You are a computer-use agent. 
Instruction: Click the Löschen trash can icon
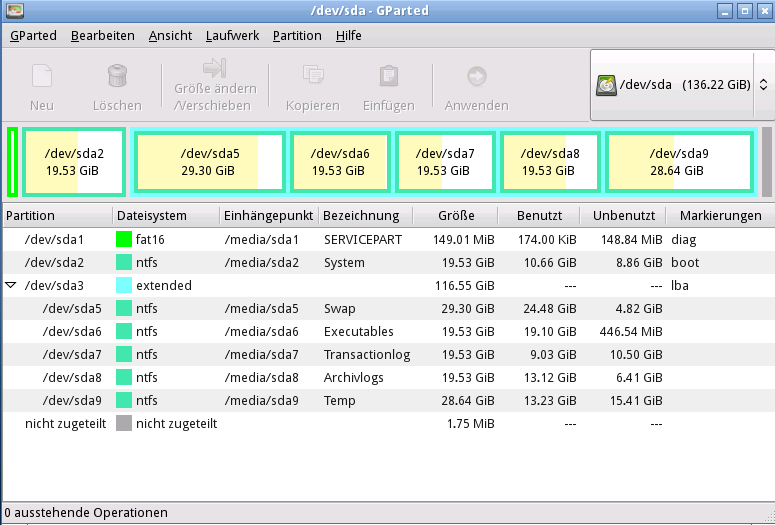tap(117, 76)
